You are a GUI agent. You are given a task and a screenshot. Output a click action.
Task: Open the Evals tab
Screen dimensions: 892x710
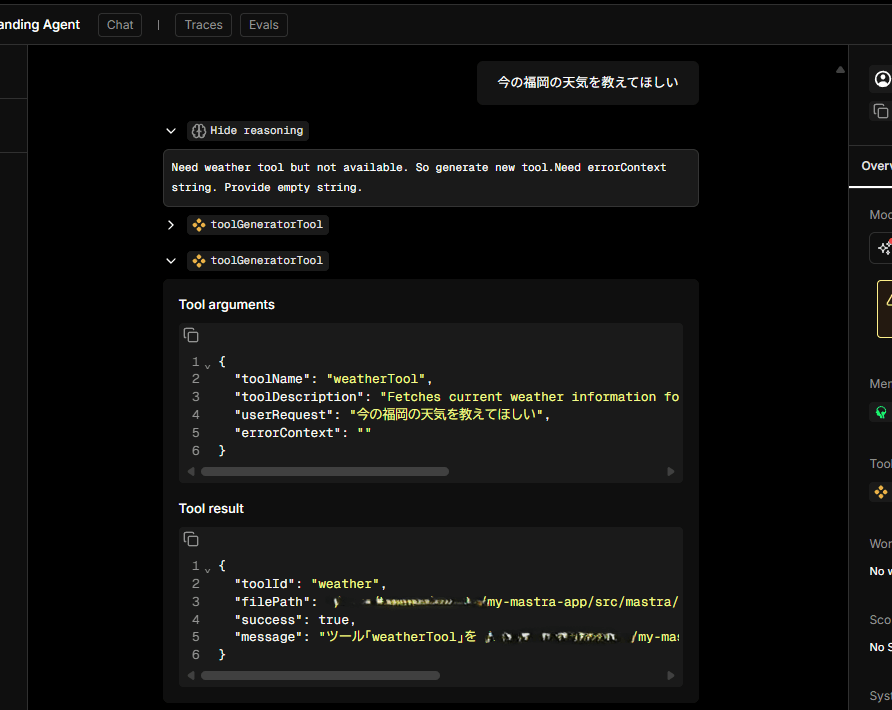(x=264, y=25)
